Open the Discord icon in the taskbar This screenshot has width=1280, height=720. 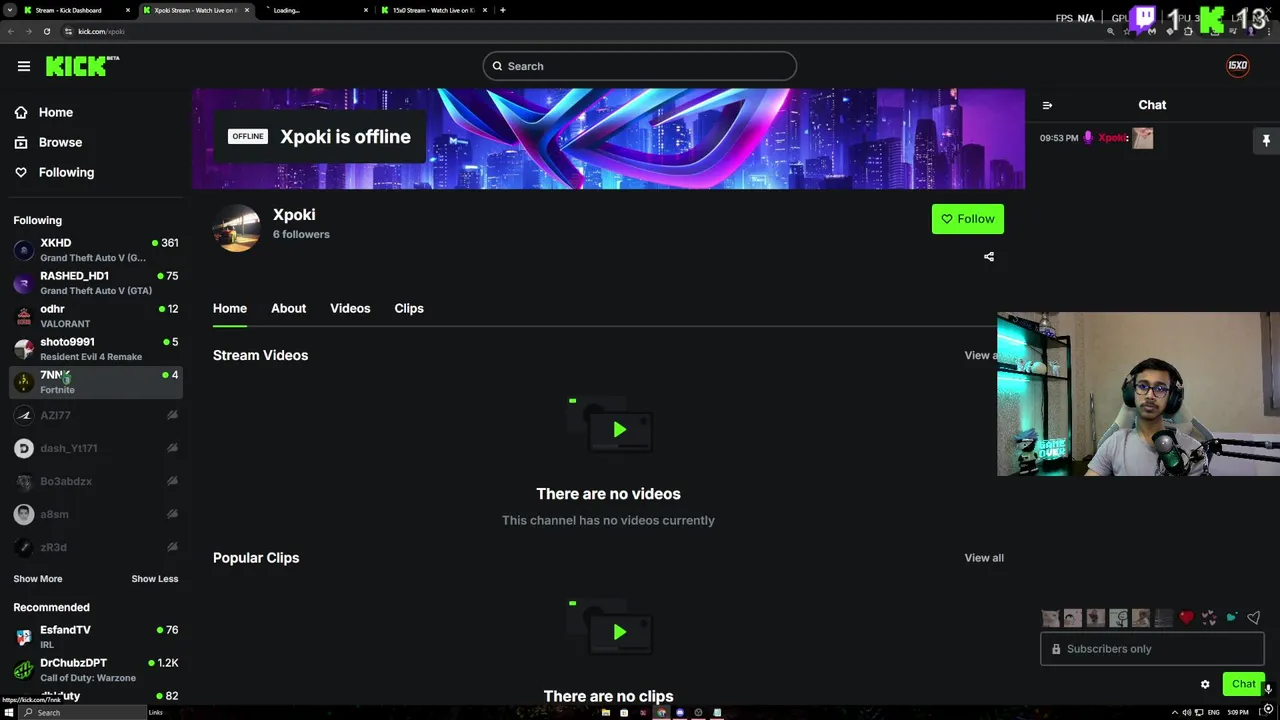pyautogui.click(x=680, y=712)
